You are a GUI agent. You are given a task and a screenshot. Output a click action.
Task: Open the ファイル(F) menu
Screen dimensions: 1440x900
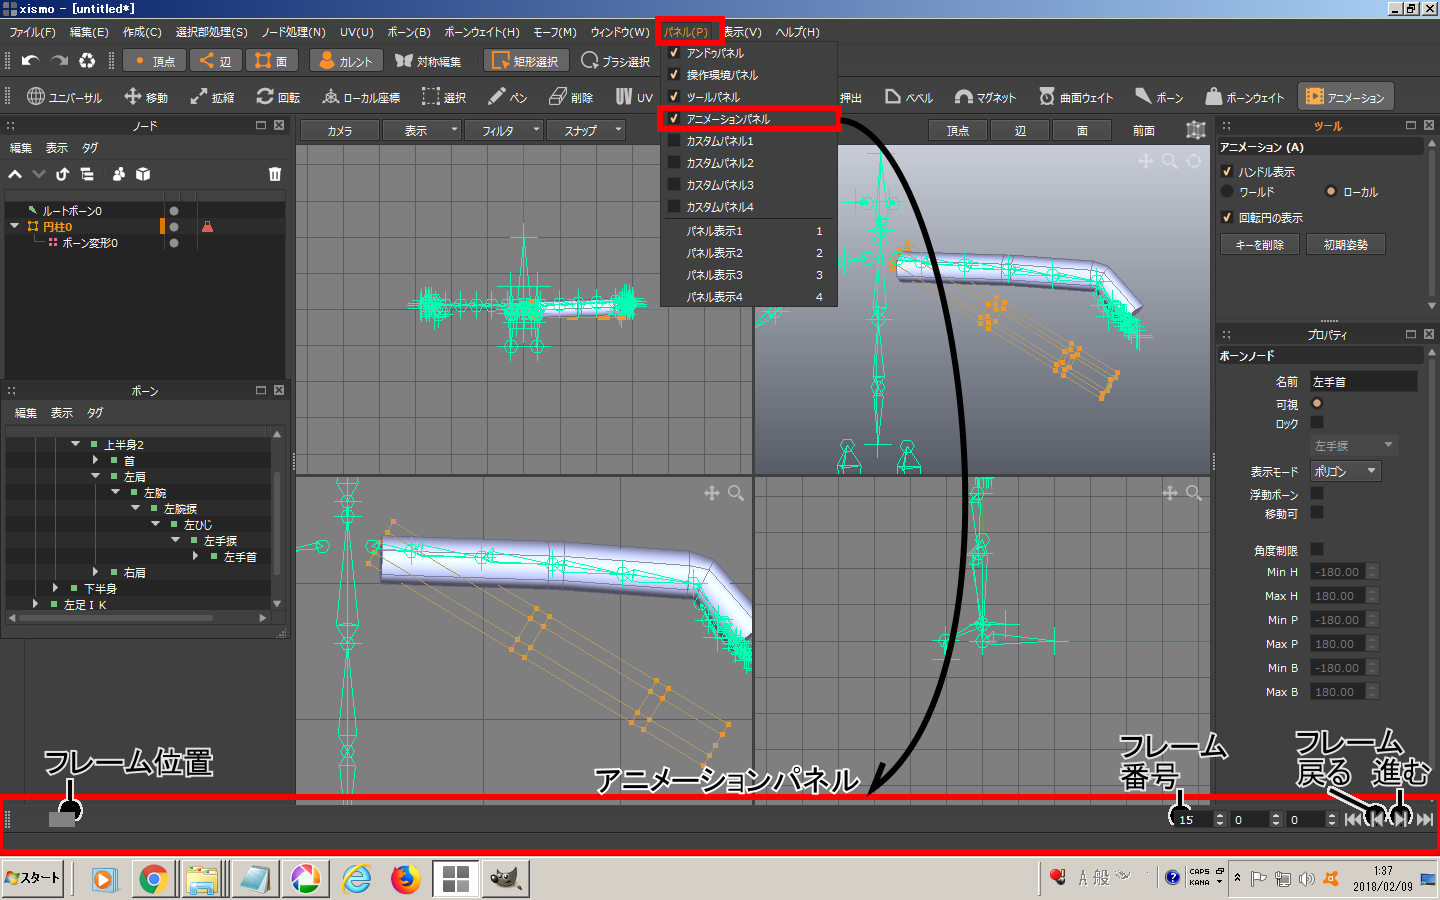(32, 32)
